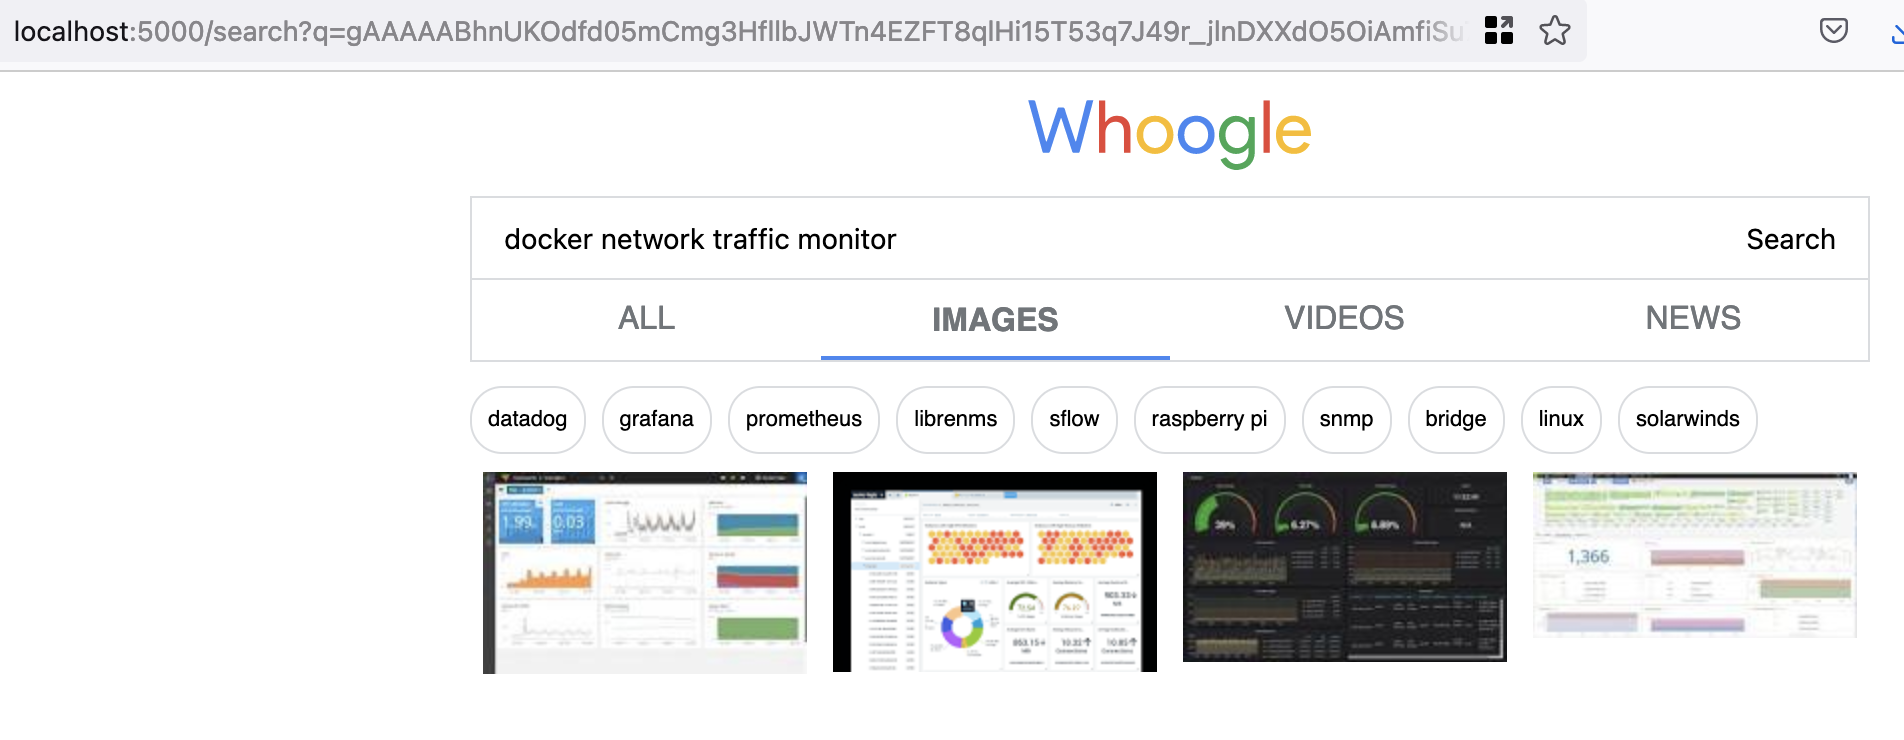Choose the prometheus filter chip
The image size is (1904, 740).
[803, 419]
